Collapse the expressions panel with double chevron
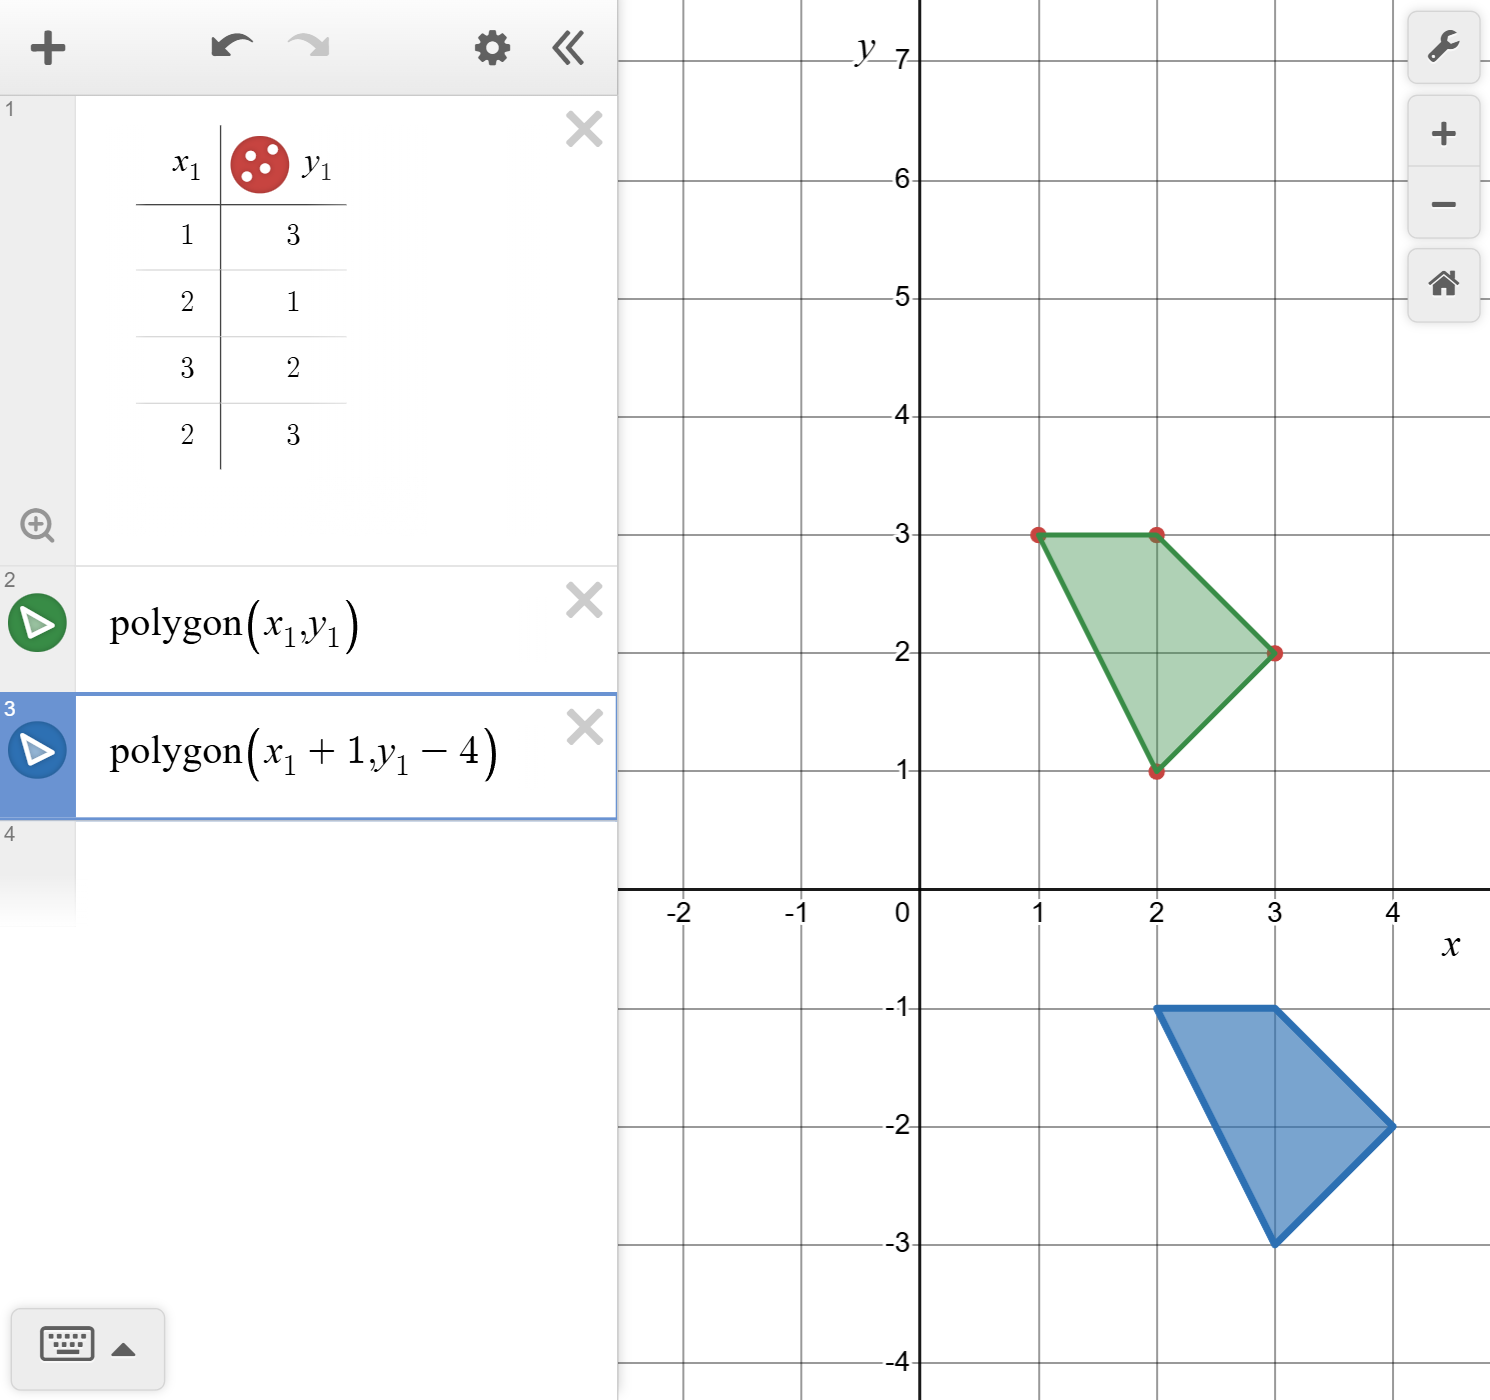This screenshot has width=1490, height=1400. [x=567, y=47]
